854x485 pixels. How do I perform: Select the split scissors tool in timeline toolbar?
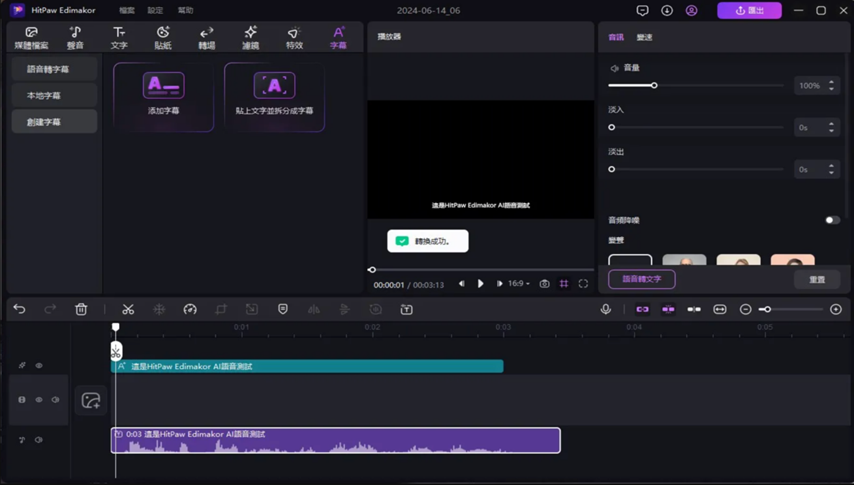tap(128, 310)
